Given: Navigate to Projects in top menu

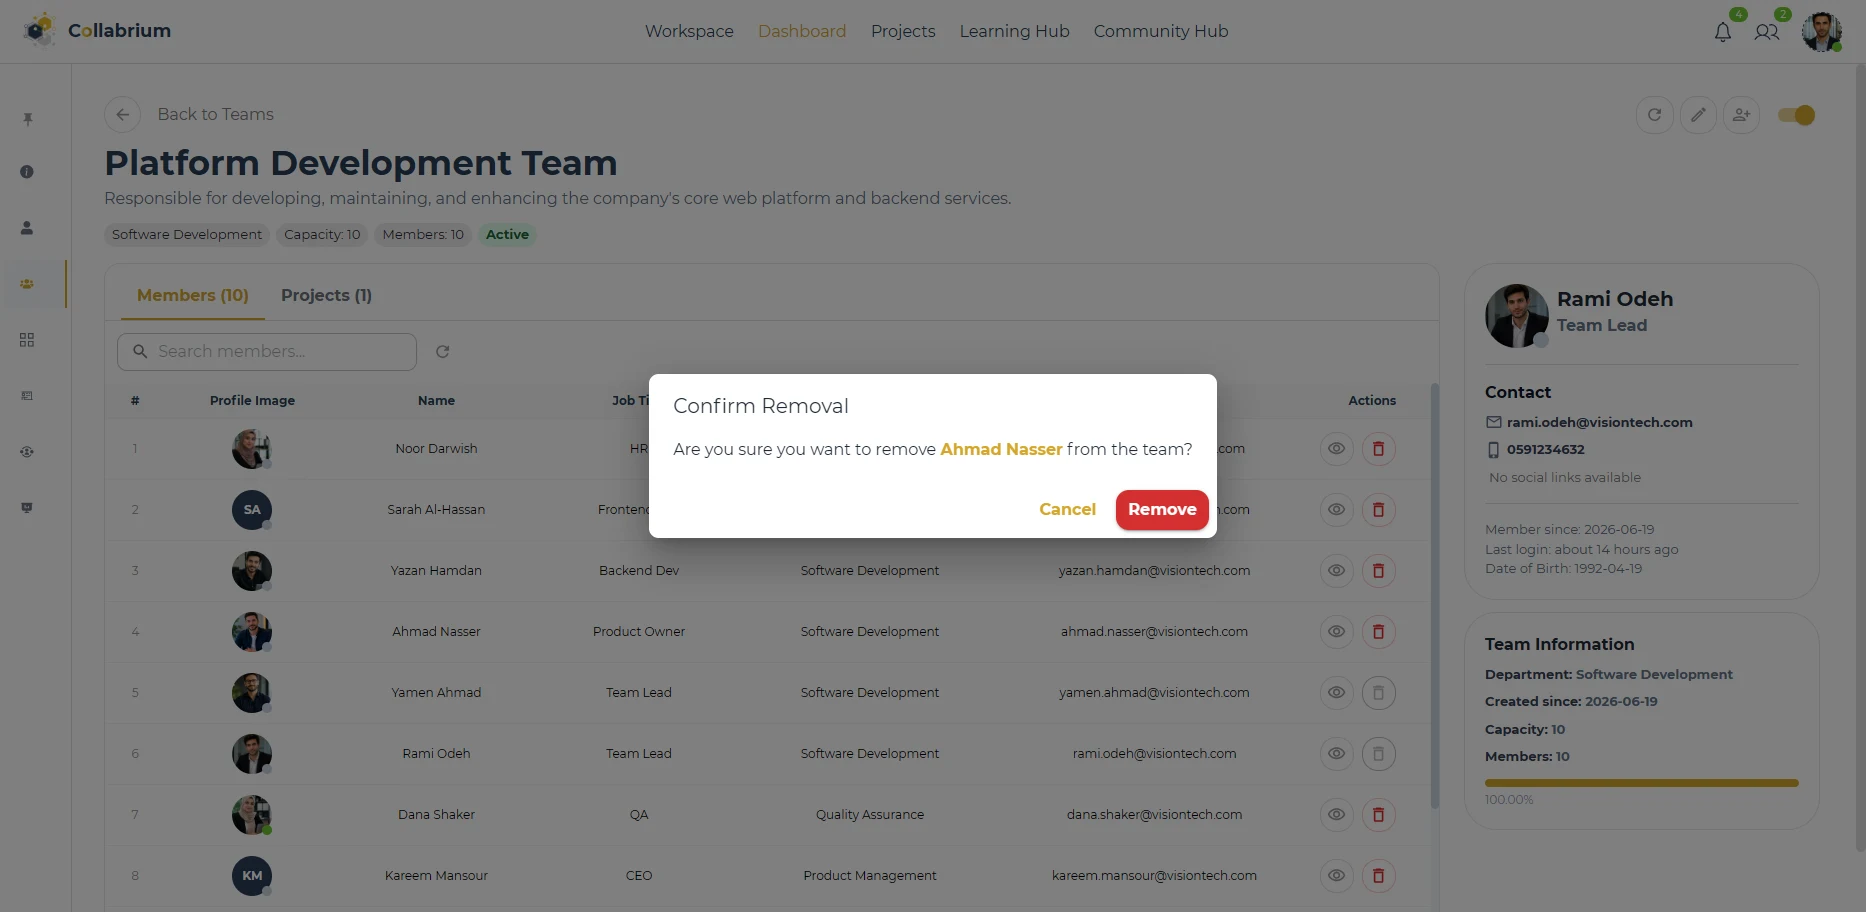Looking at the screenshot, I should point(903,31).
